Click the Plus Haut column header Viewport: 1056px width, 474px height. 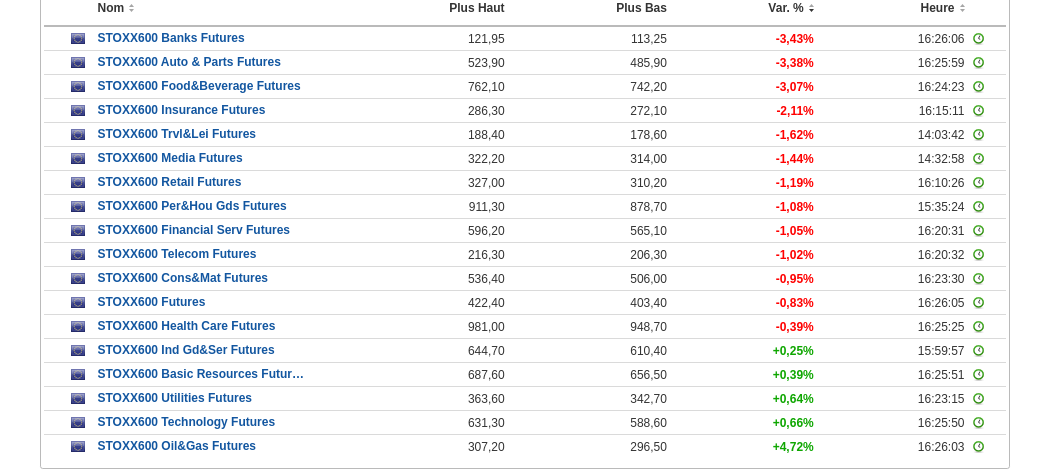pyautogui.click(x=476, y=8)
